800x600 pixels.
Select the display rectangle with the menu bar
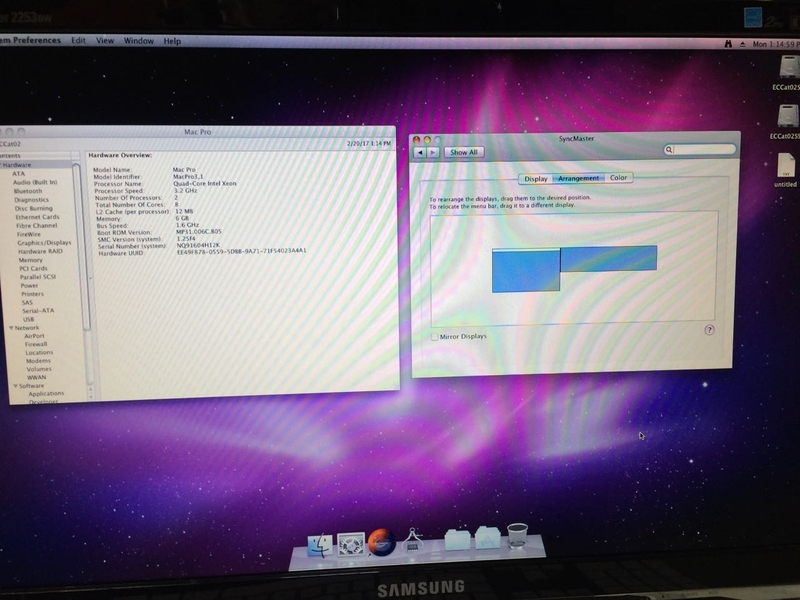526,270
